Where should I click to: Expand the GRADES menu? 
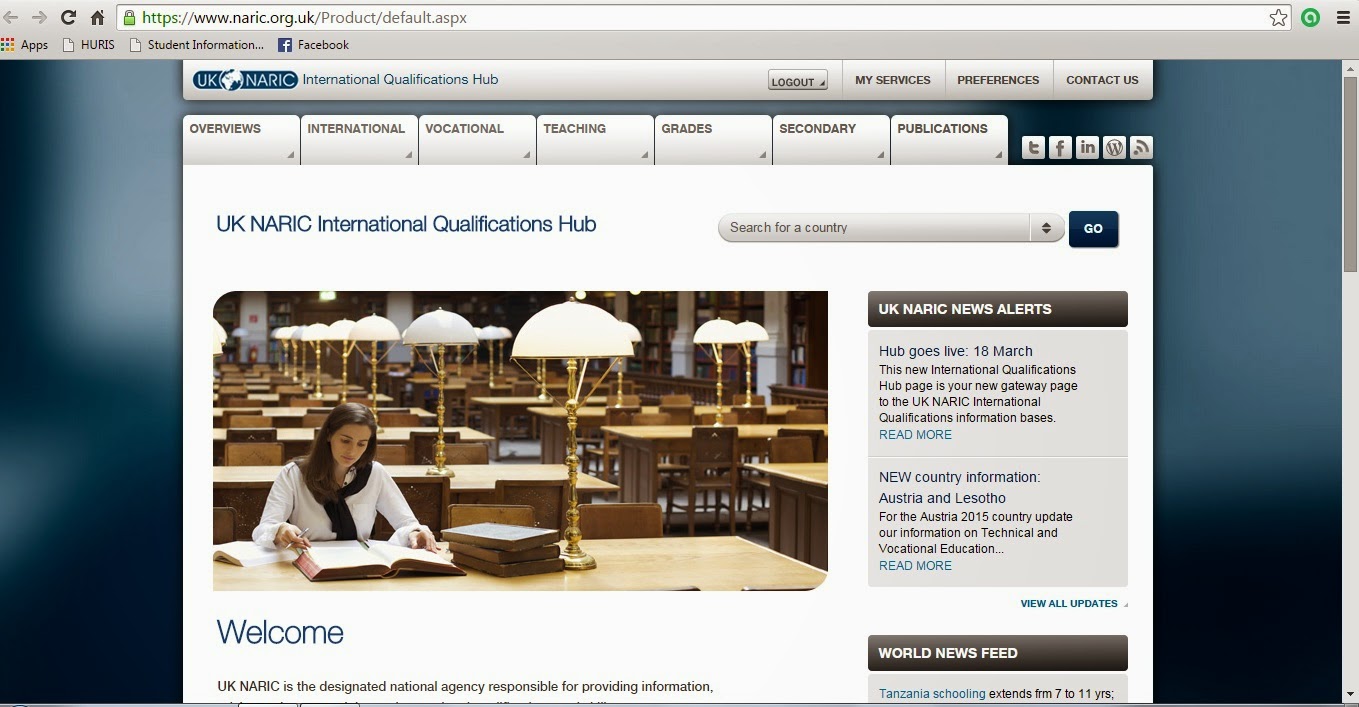coord(713,140)
